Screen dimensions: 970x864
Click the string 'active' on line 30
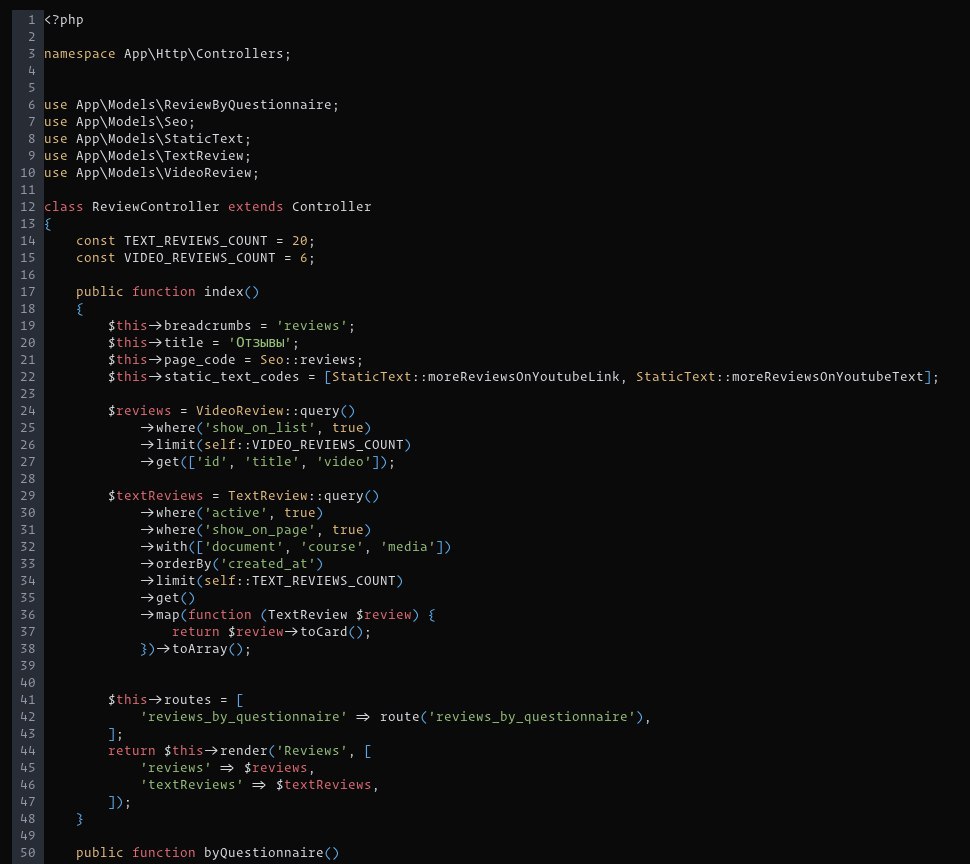tap(236, 513)
